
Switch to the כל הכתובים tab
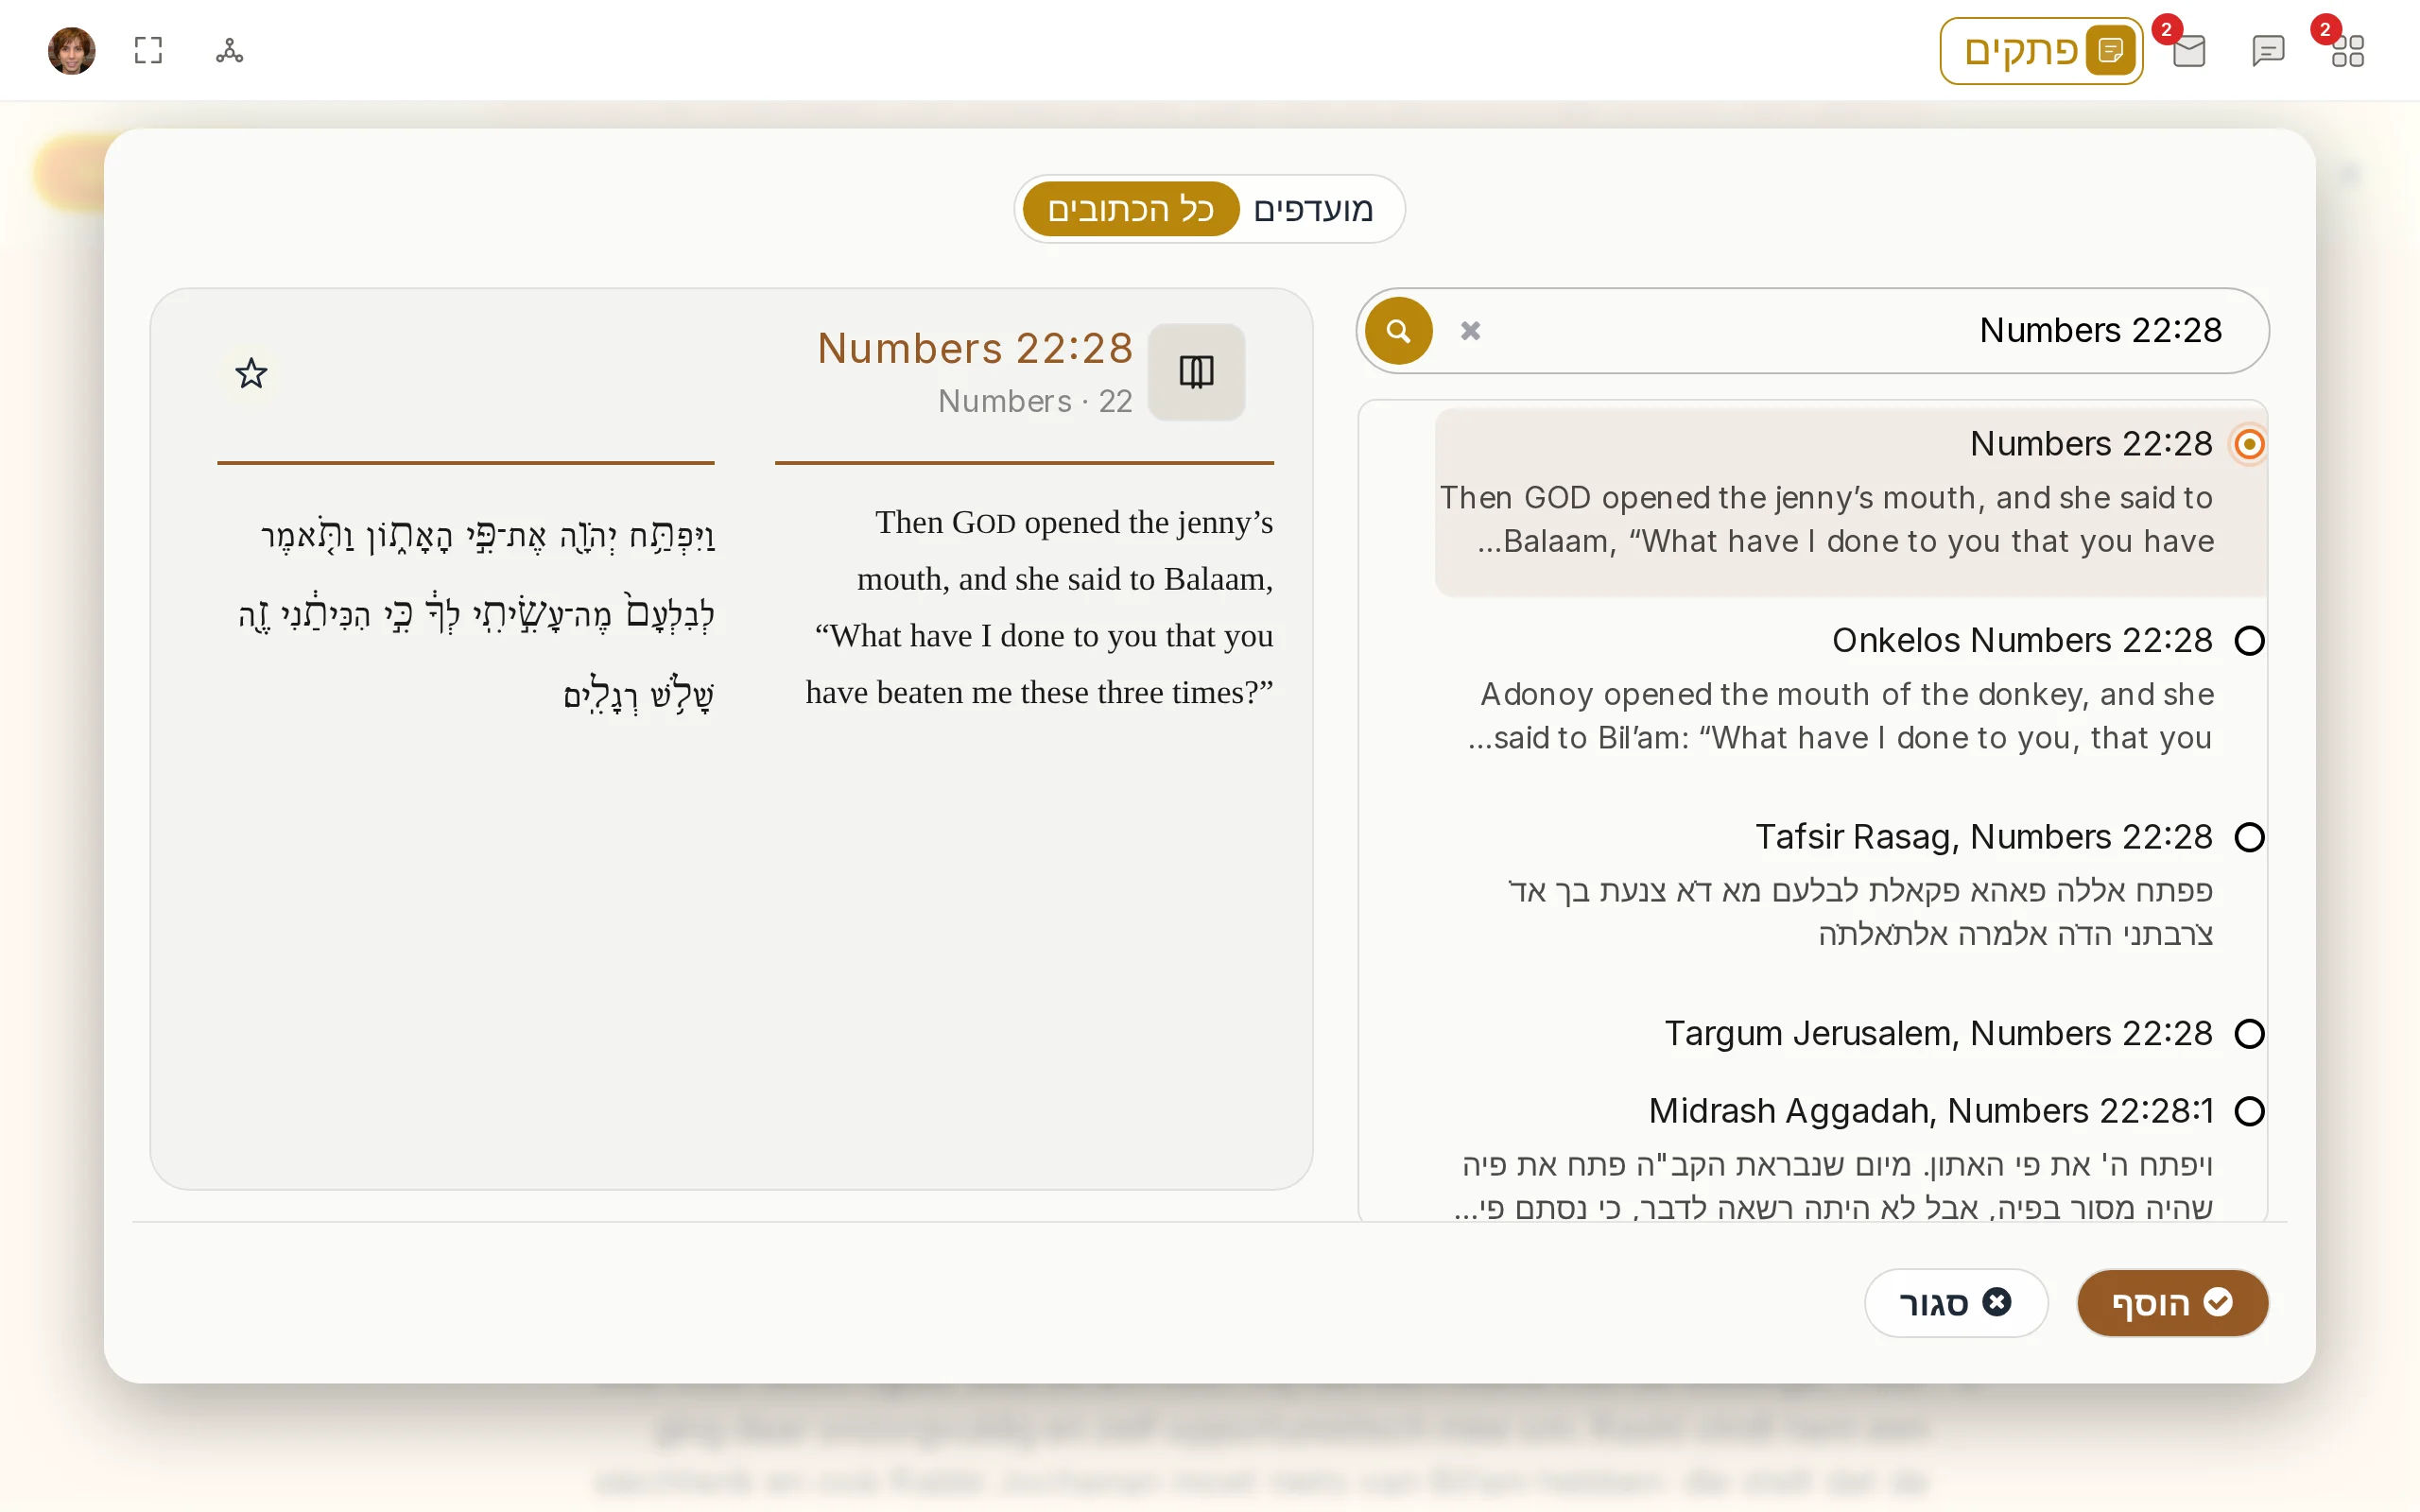1130,209
